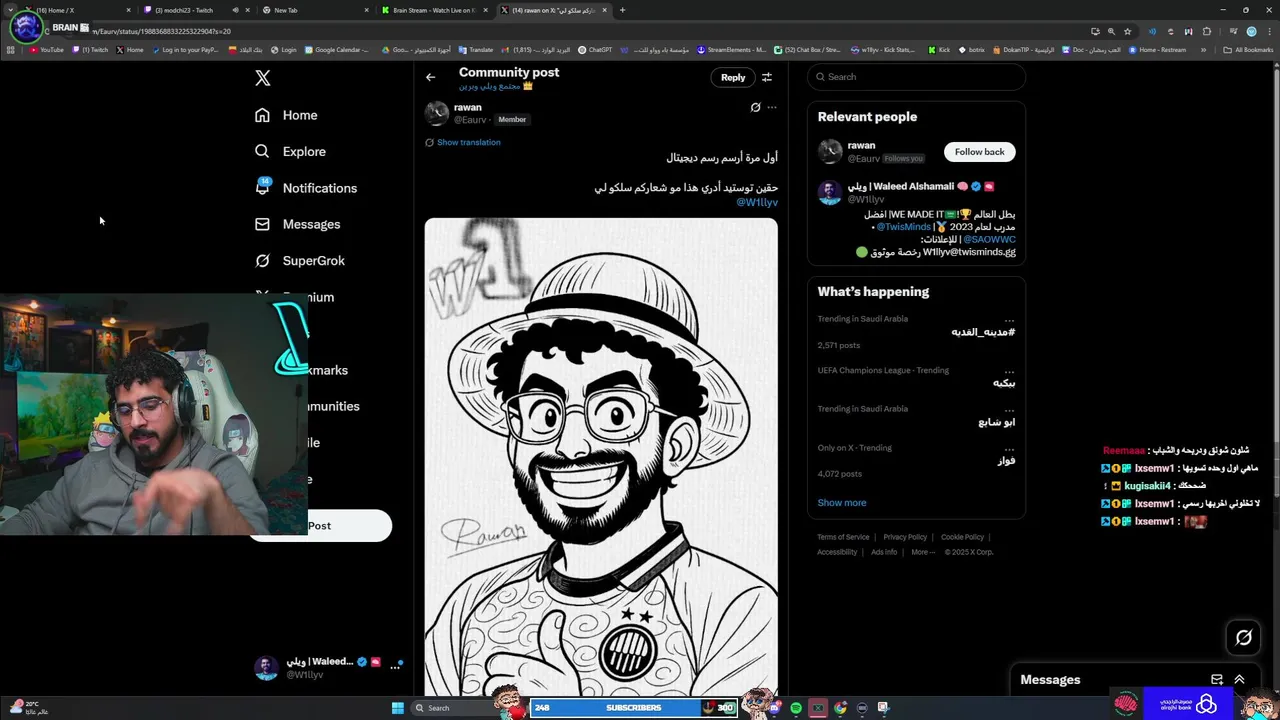
Task: Open Explore page
Action: (290, 152)
